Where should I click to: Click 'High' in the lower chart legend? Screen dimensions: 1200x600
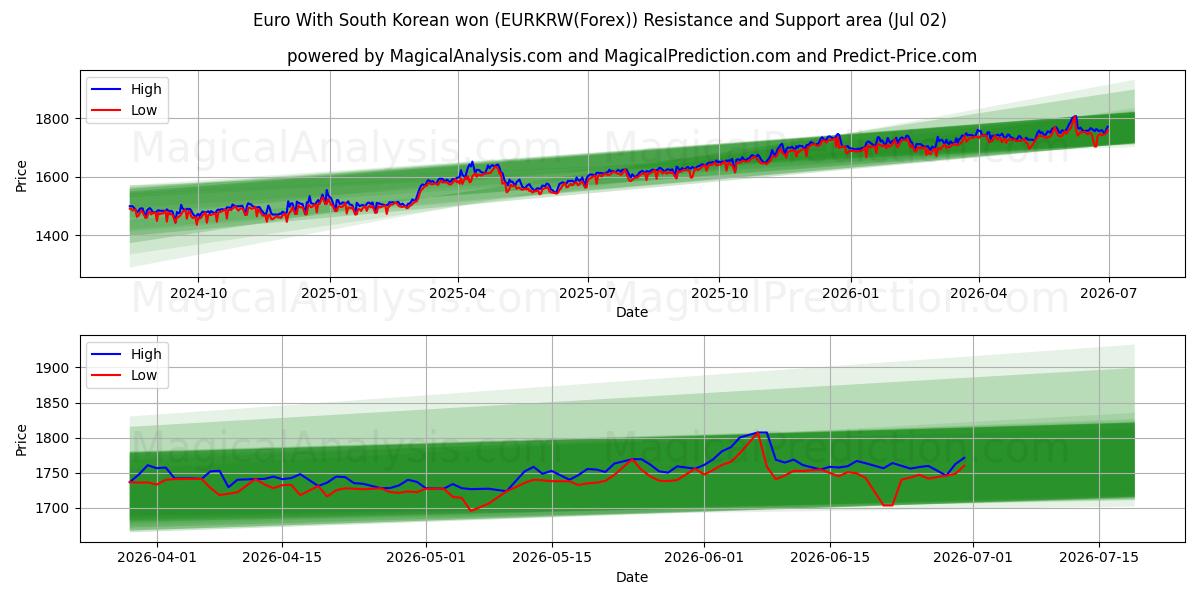point(146,354)
